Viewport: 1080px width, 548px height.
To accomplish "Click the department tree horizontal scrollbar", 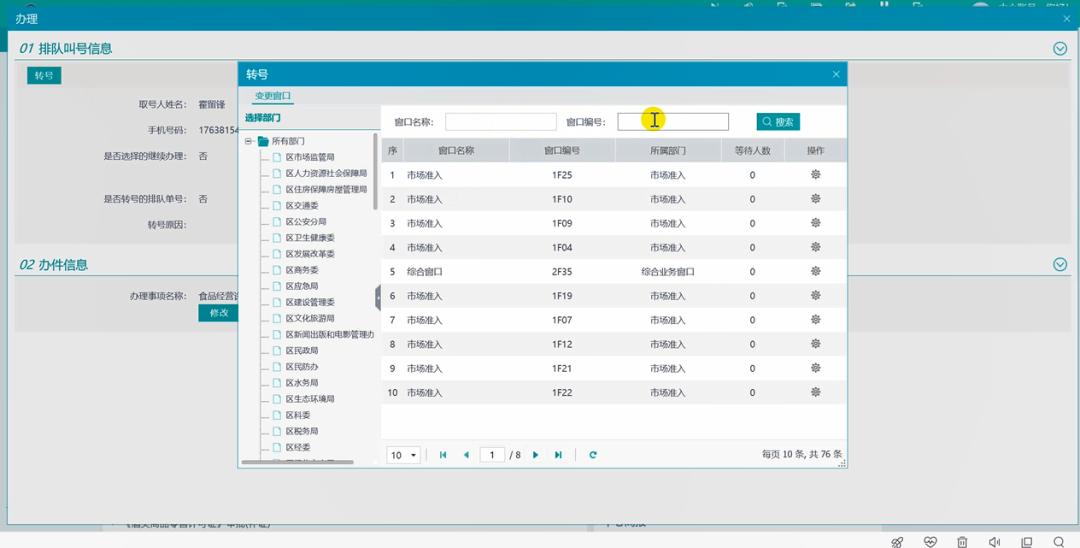I will [x=298, y=462].
